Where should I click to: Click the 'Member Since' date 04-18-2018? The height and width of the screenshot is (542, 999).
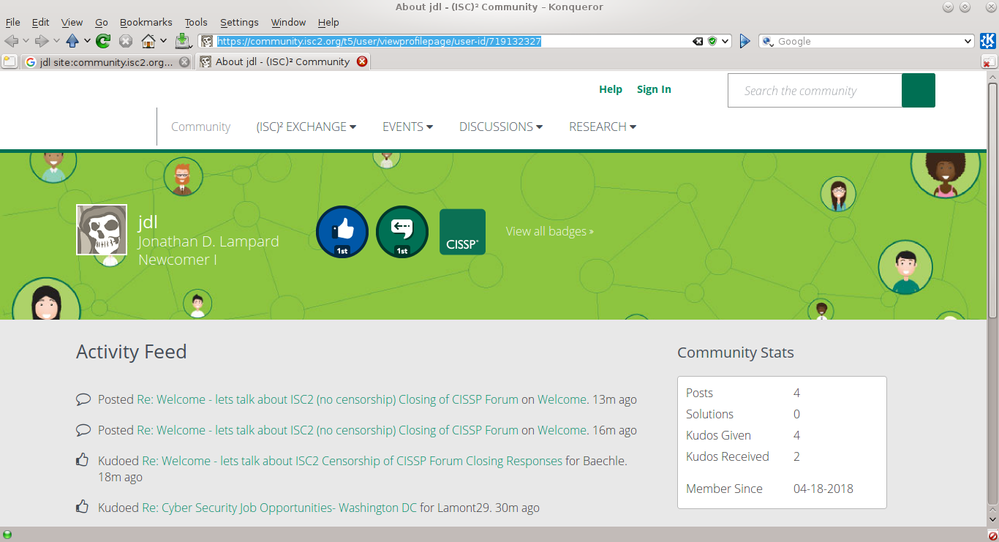823,489
